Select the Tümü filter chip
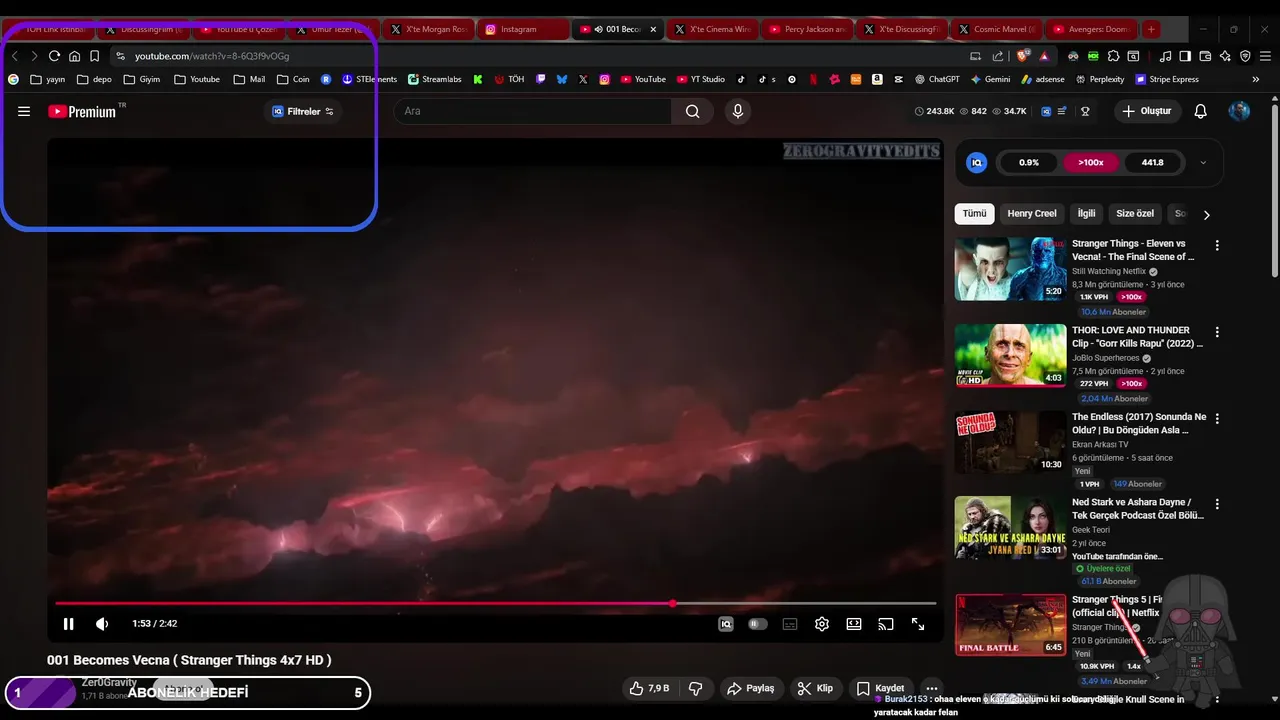 pyautogui.click(x=974, y=213)
